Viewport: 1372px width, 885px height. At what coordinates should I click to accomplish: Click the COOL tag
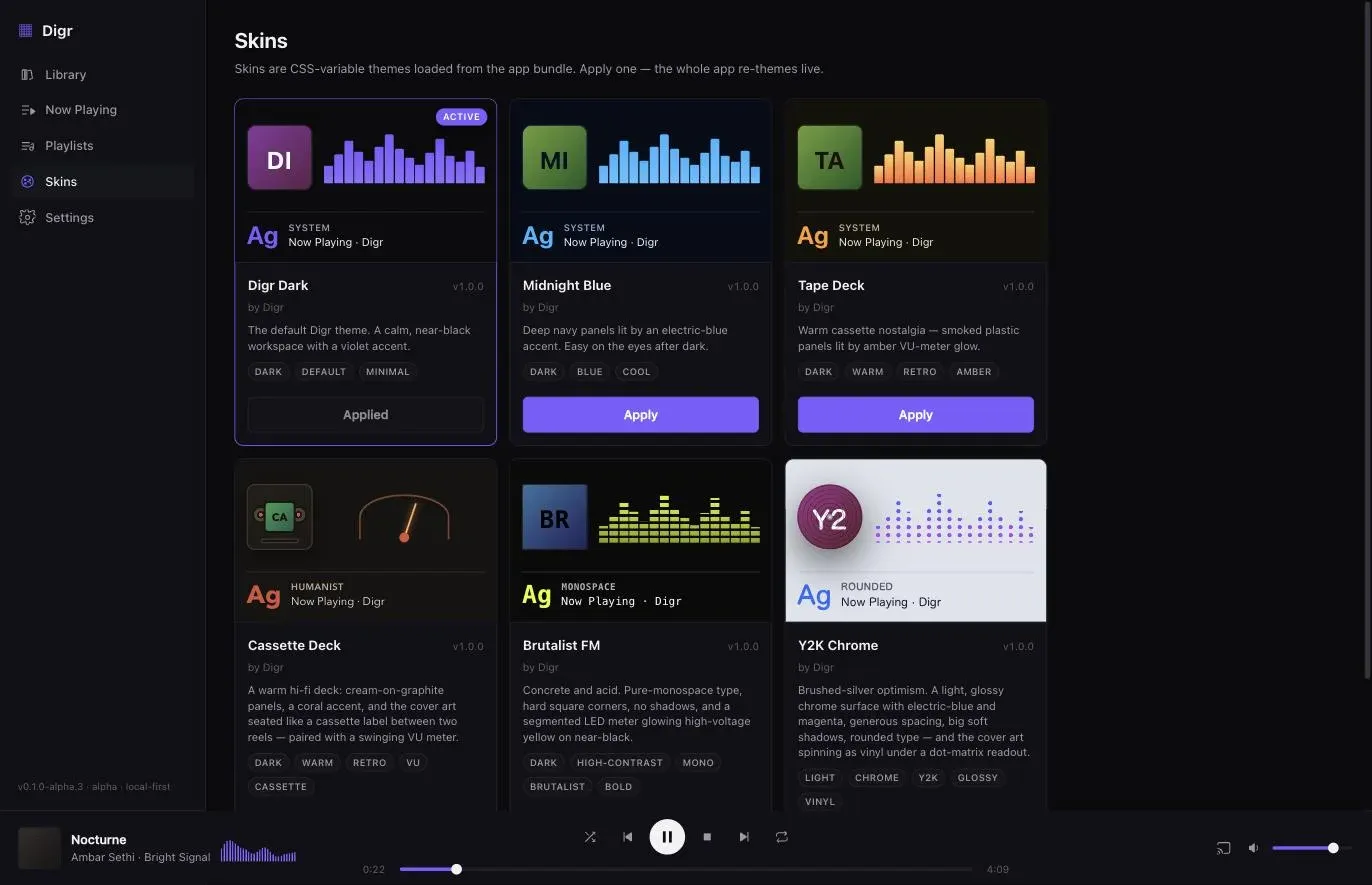[x=636, y=372]
